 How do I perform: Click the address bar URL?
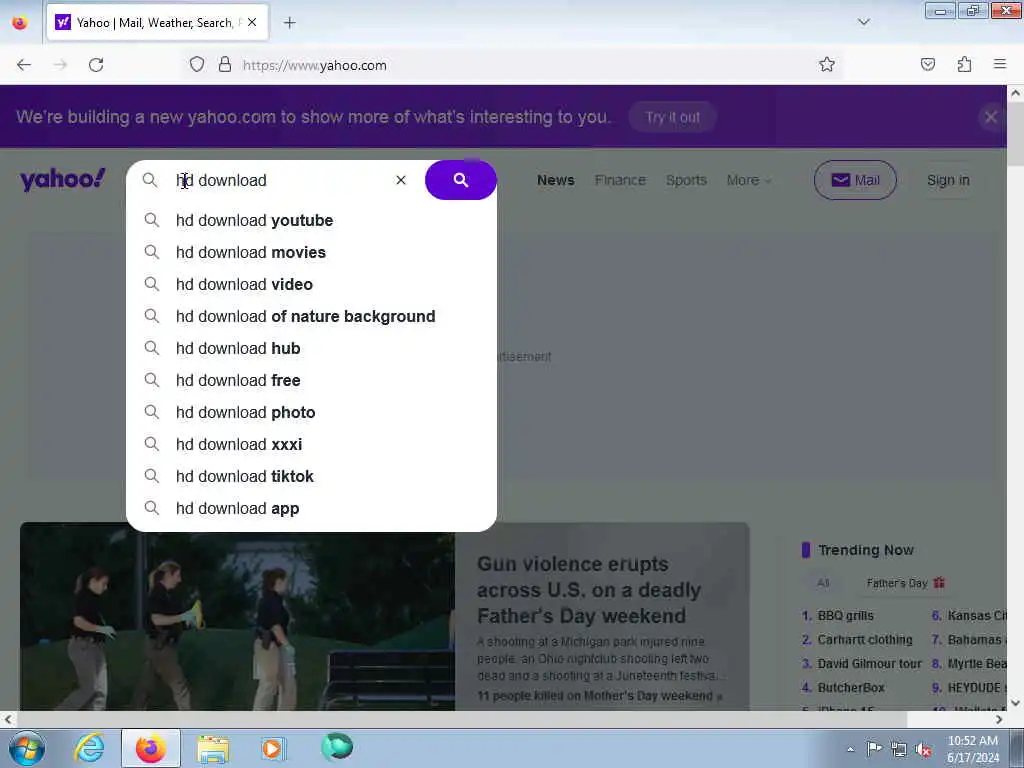pos(315,65)
